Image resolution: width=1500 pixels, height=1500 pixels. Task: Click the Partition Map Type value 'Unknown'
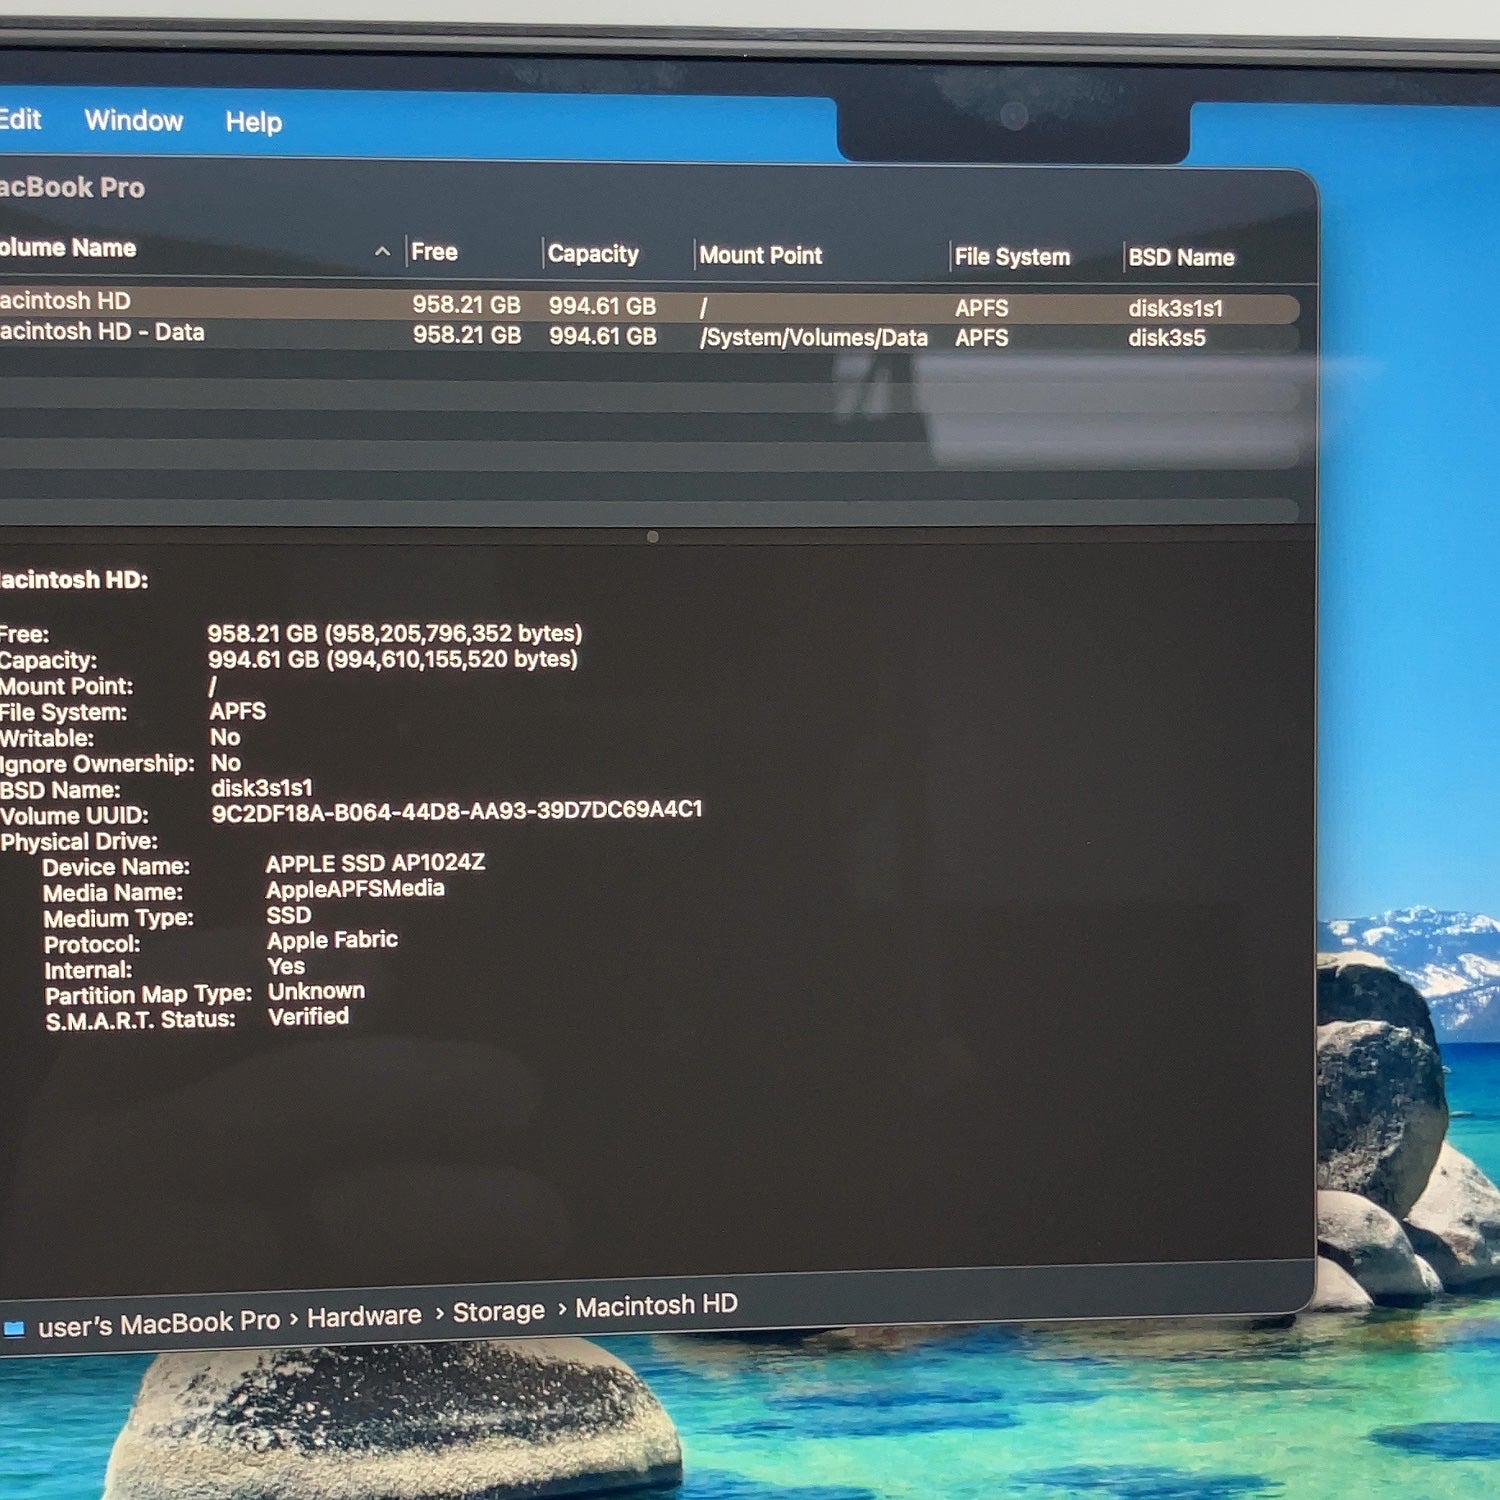(316, 991)
